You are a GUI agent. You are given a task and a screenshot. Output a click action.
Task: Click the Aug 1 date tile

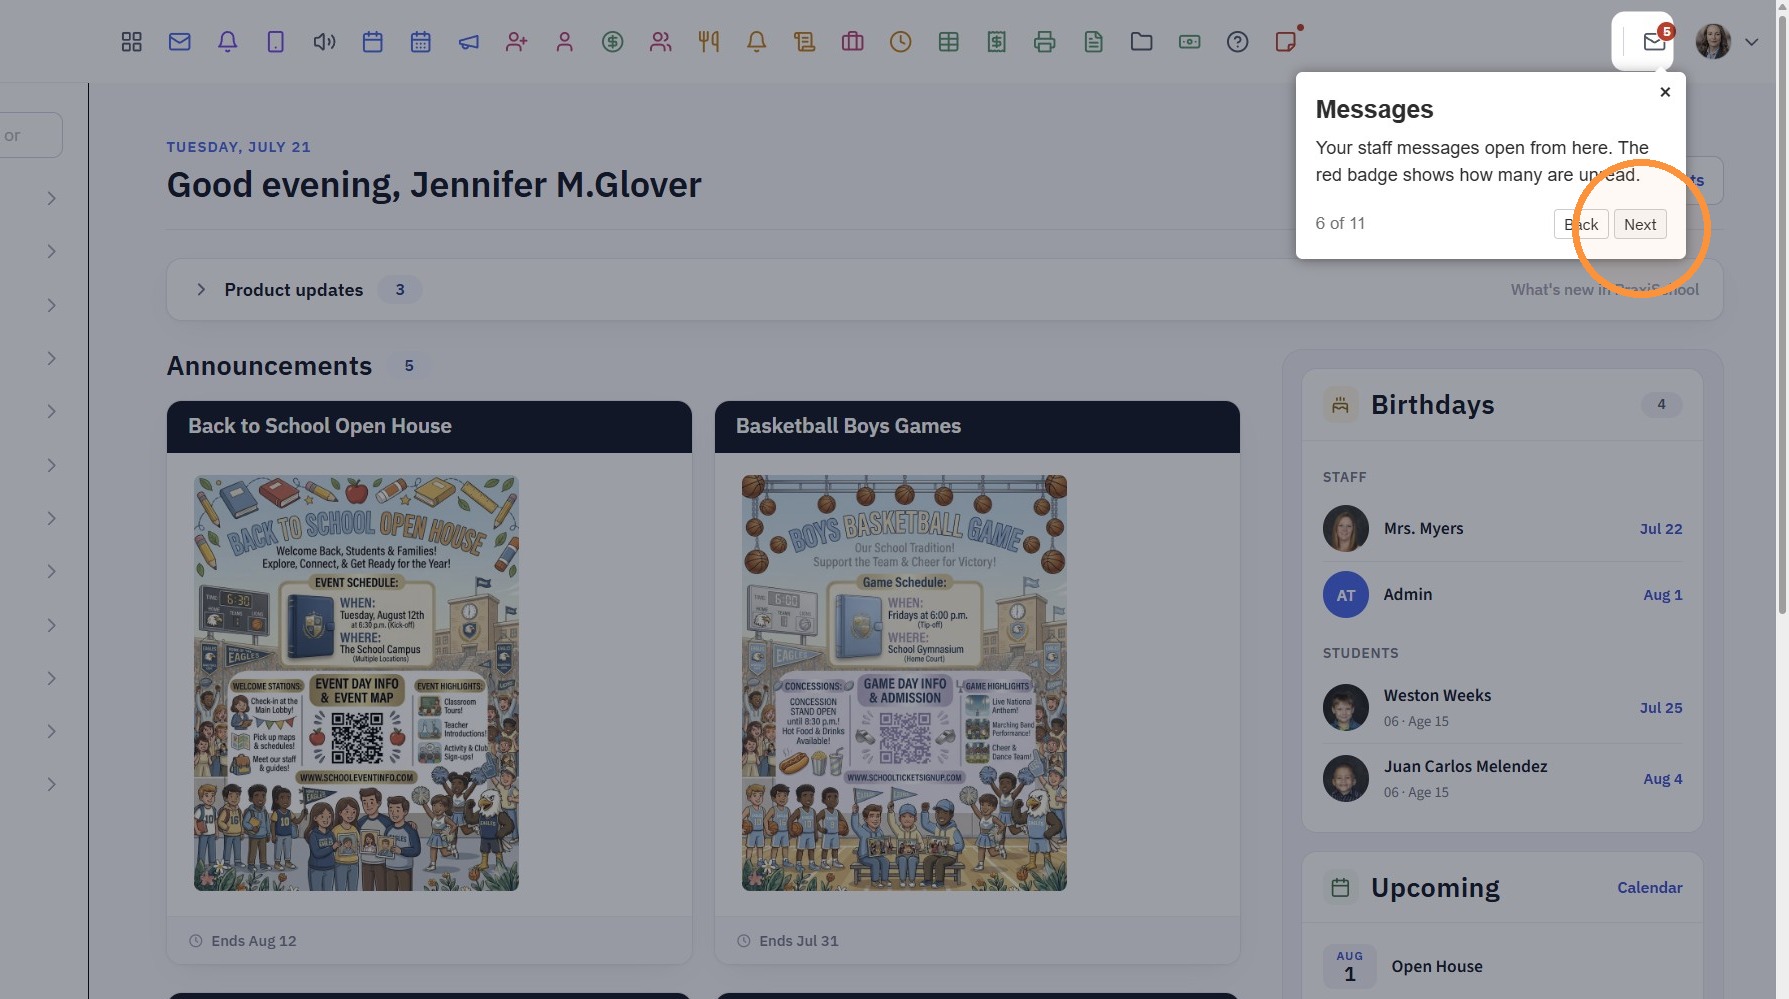[x=1350, y=967]
